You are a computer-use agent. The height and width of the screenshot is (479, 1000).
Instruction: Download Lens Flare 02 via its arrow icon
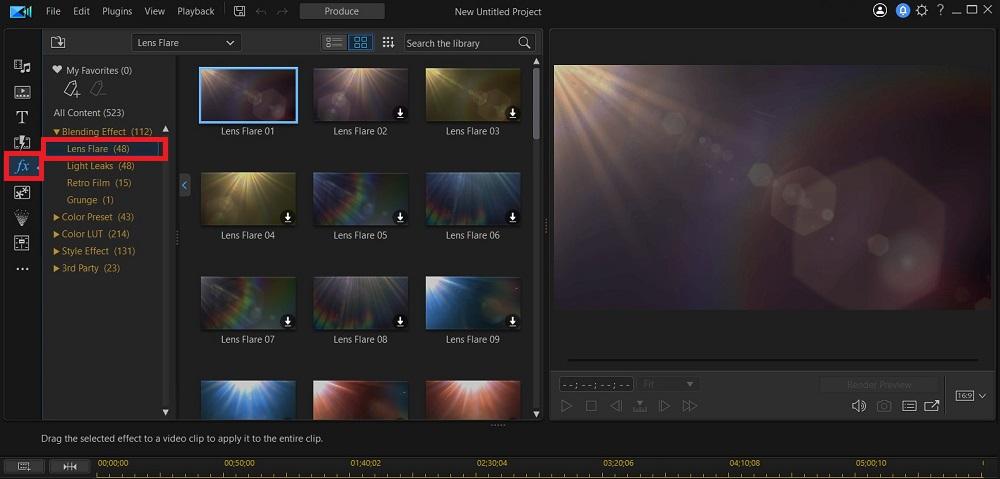401,113
